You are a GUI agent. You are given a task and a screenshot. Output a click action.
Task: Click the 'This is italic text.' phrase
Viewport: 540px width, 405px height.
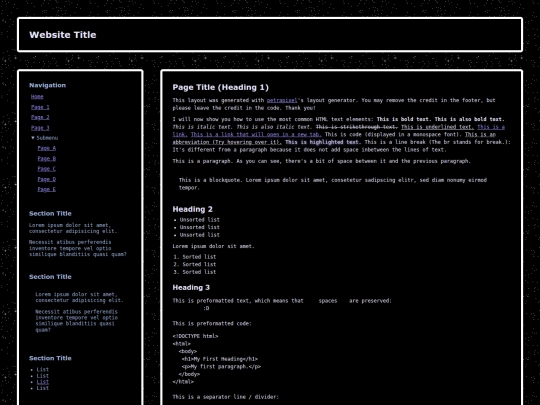coord(203,127)
